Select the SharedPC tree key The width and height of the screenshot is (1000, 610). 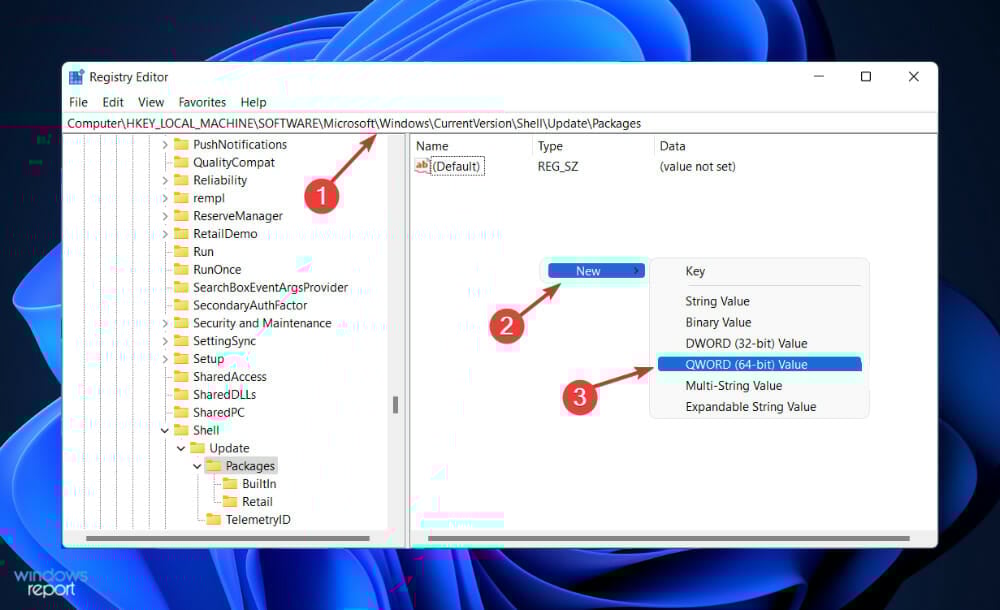click(219, 413)
